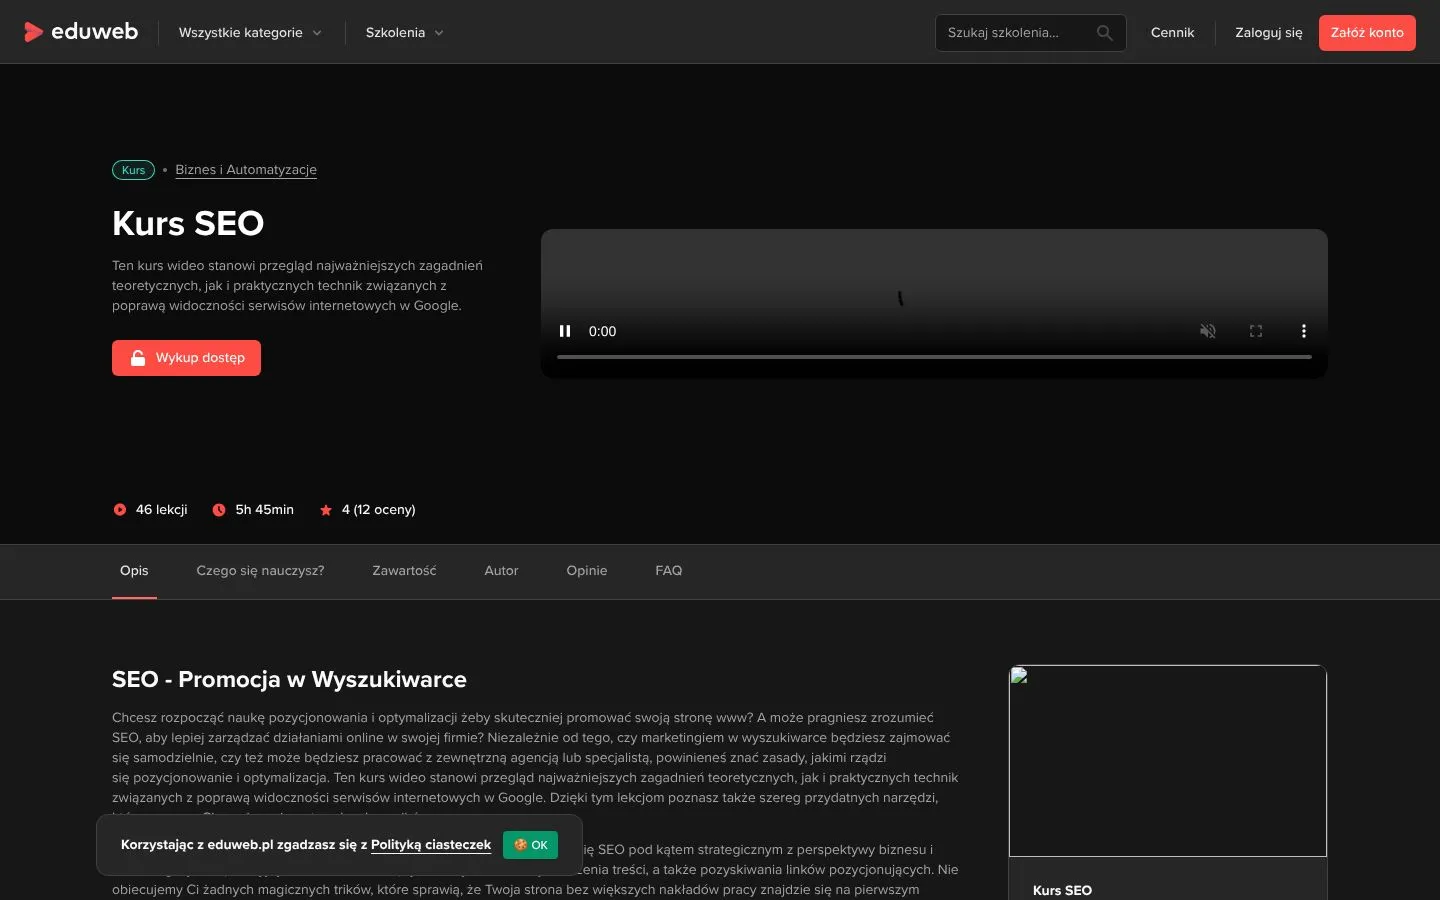
Task: Open video more-options menu
Action: click(x=1303, y=331)
